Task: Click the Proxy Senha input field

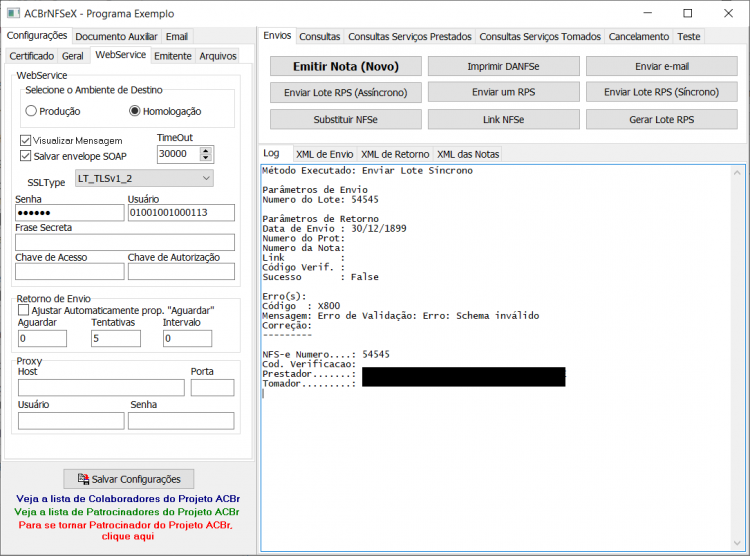Action: pos(181,421)
